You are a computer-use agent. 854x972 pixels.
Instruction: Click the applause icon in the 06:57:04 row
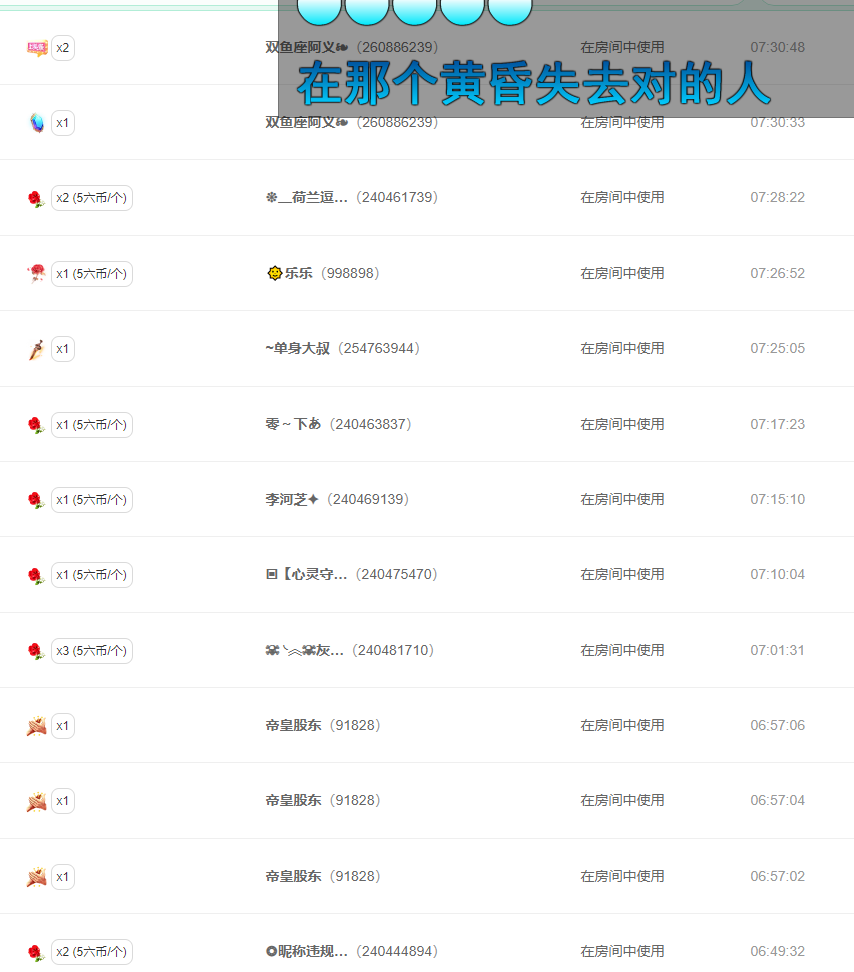pyautogui.click(x=37, y=801)
